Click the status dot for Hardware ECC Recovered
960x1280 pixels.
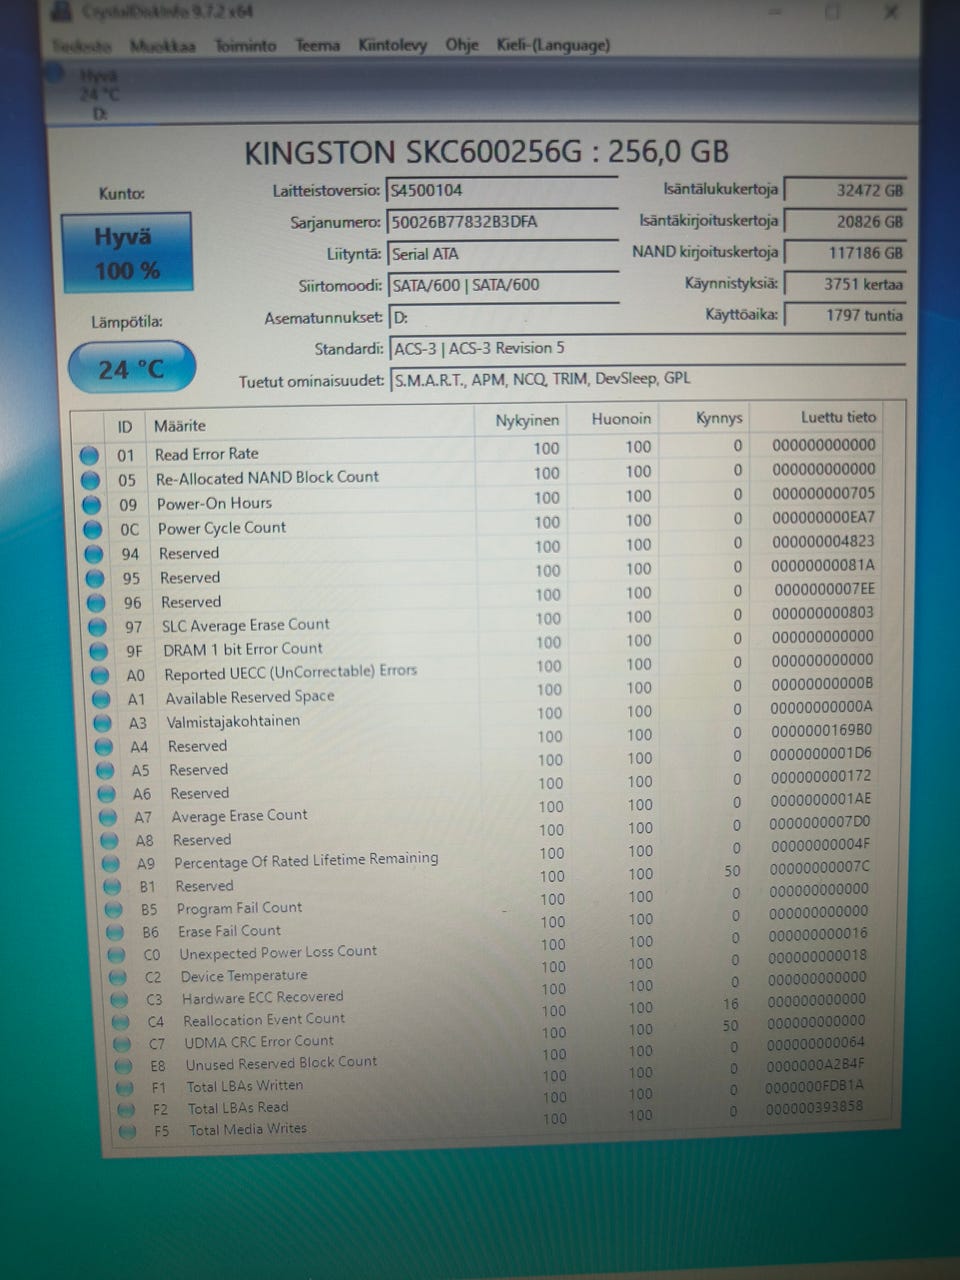[120, 1000]
